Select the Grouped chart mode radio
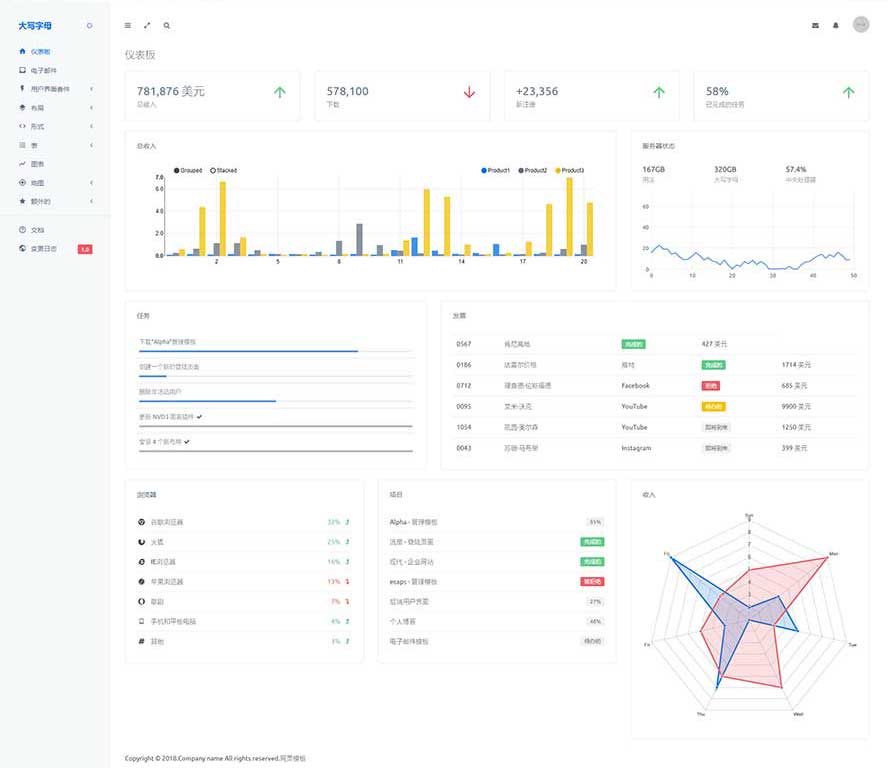This screenshot has width=888, height=768. (x=178, y=171)
